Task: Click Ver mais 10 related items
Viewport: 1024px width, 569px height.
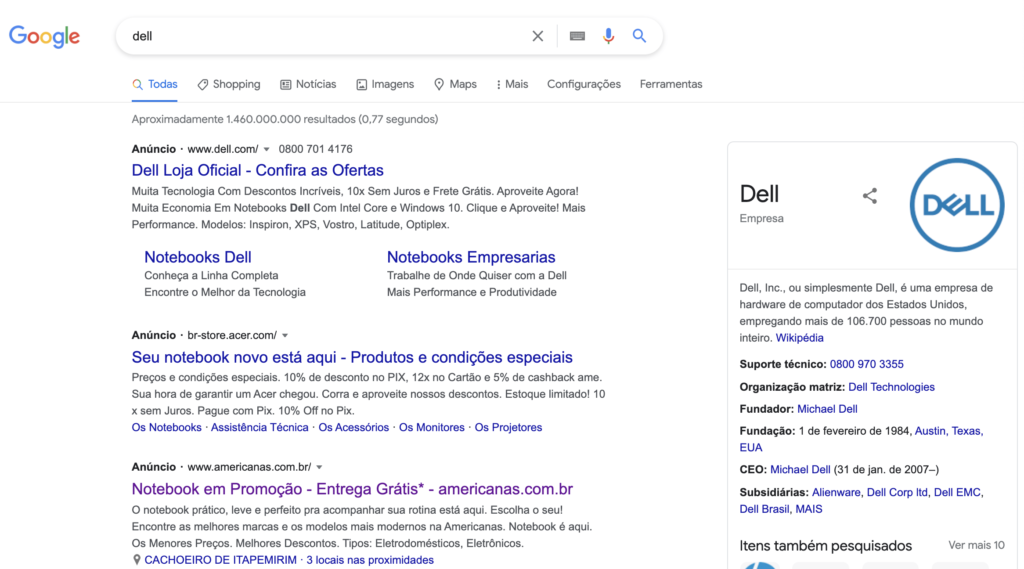Action: coord(976,545)
